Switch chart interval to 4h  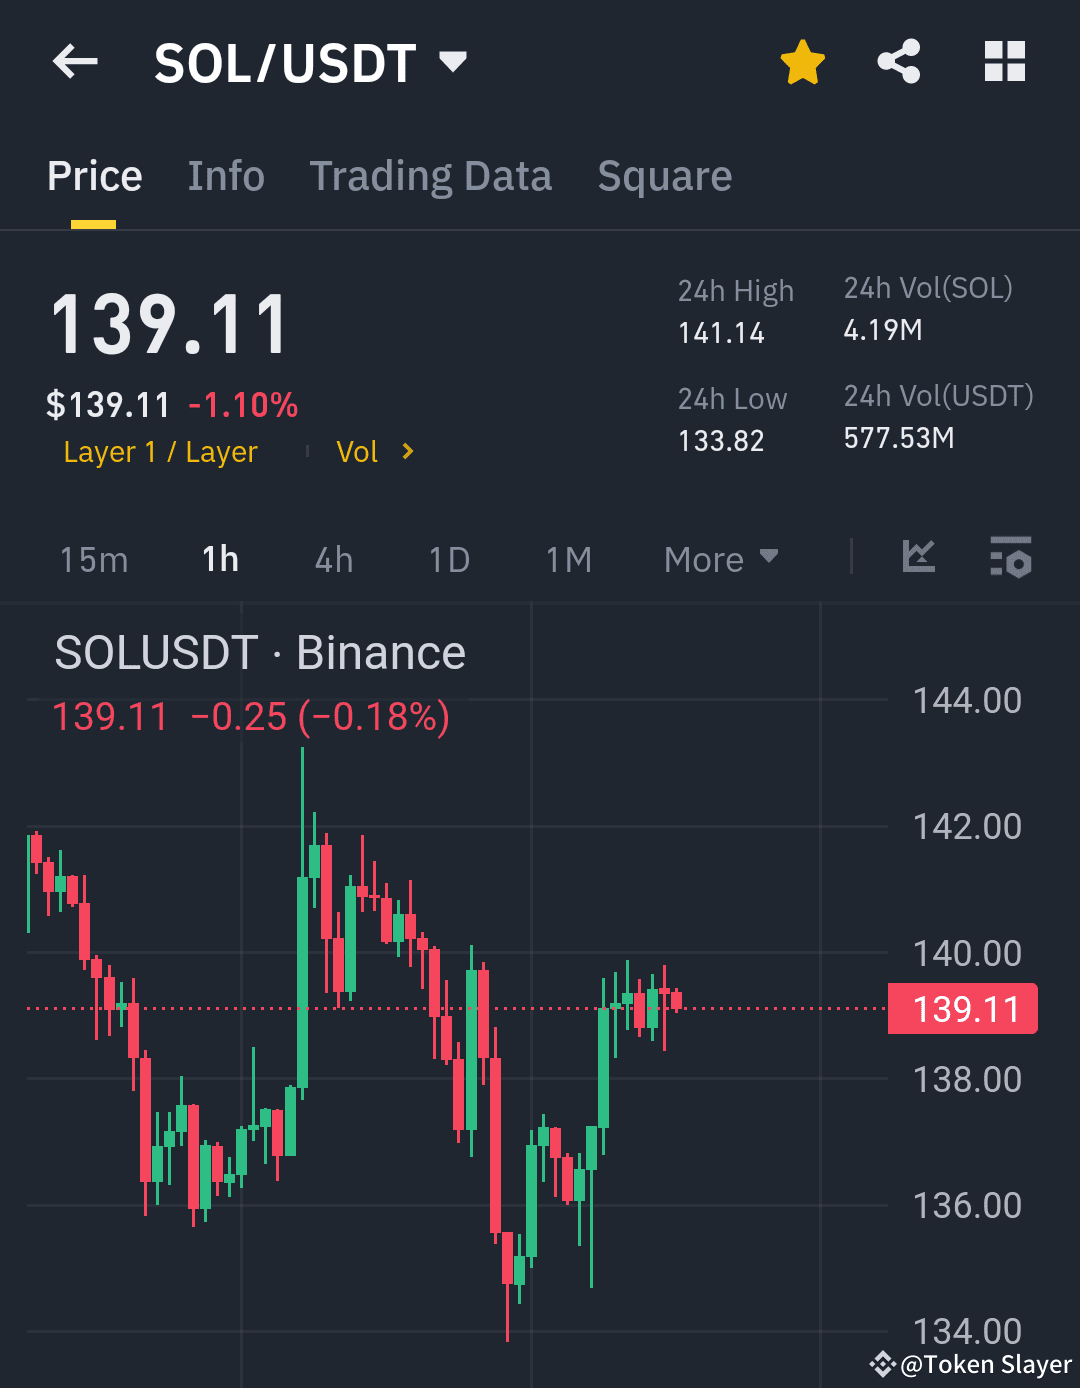coord(333,559)
